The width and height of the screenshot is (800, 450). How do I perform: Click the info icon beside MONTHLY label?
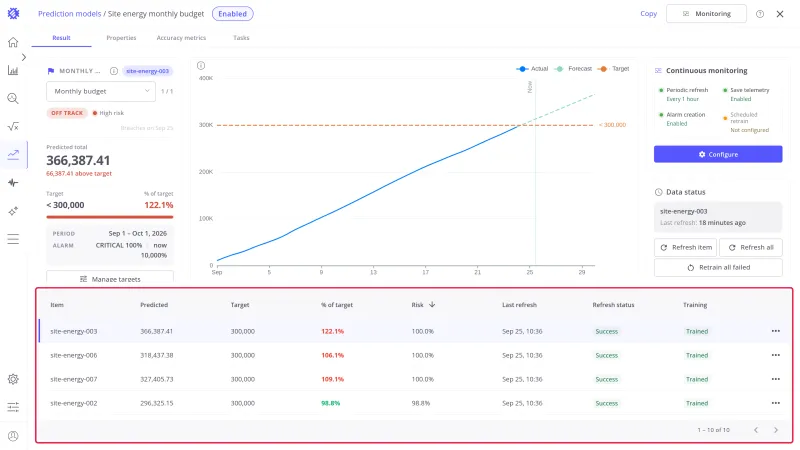click(114, 71)
